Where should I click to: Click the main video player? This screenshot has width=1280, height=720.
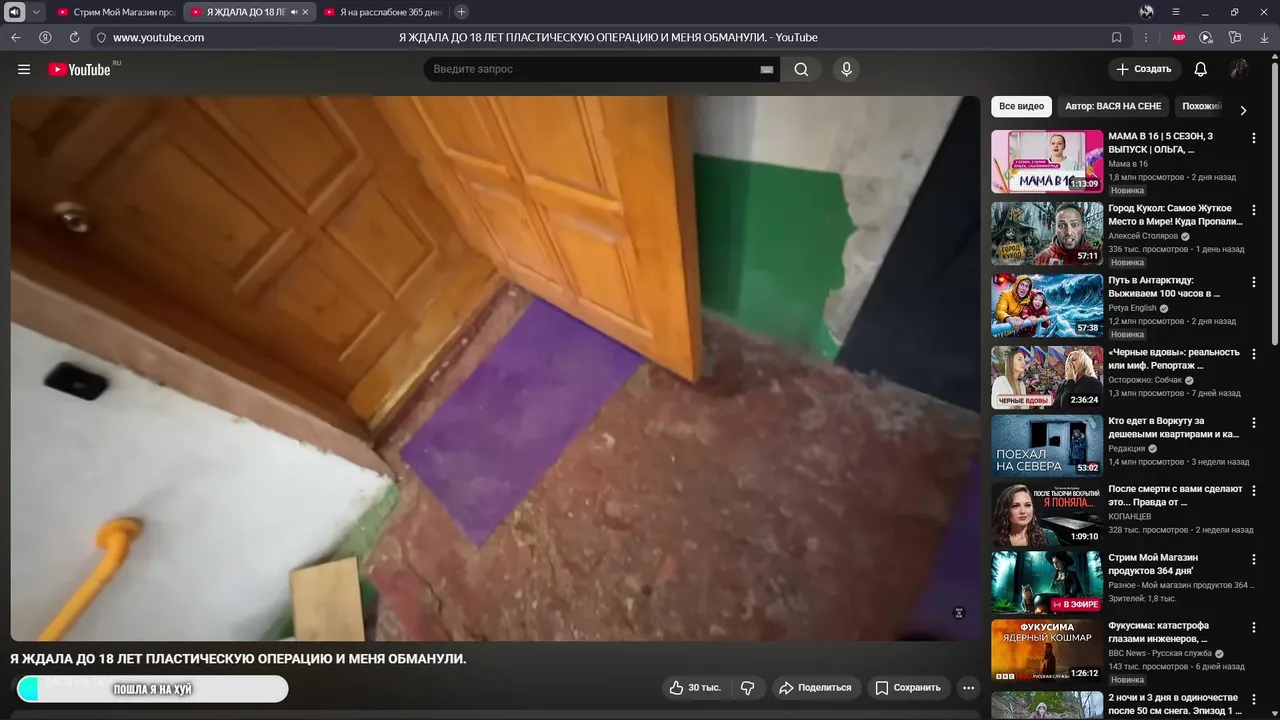coord(495,368)
